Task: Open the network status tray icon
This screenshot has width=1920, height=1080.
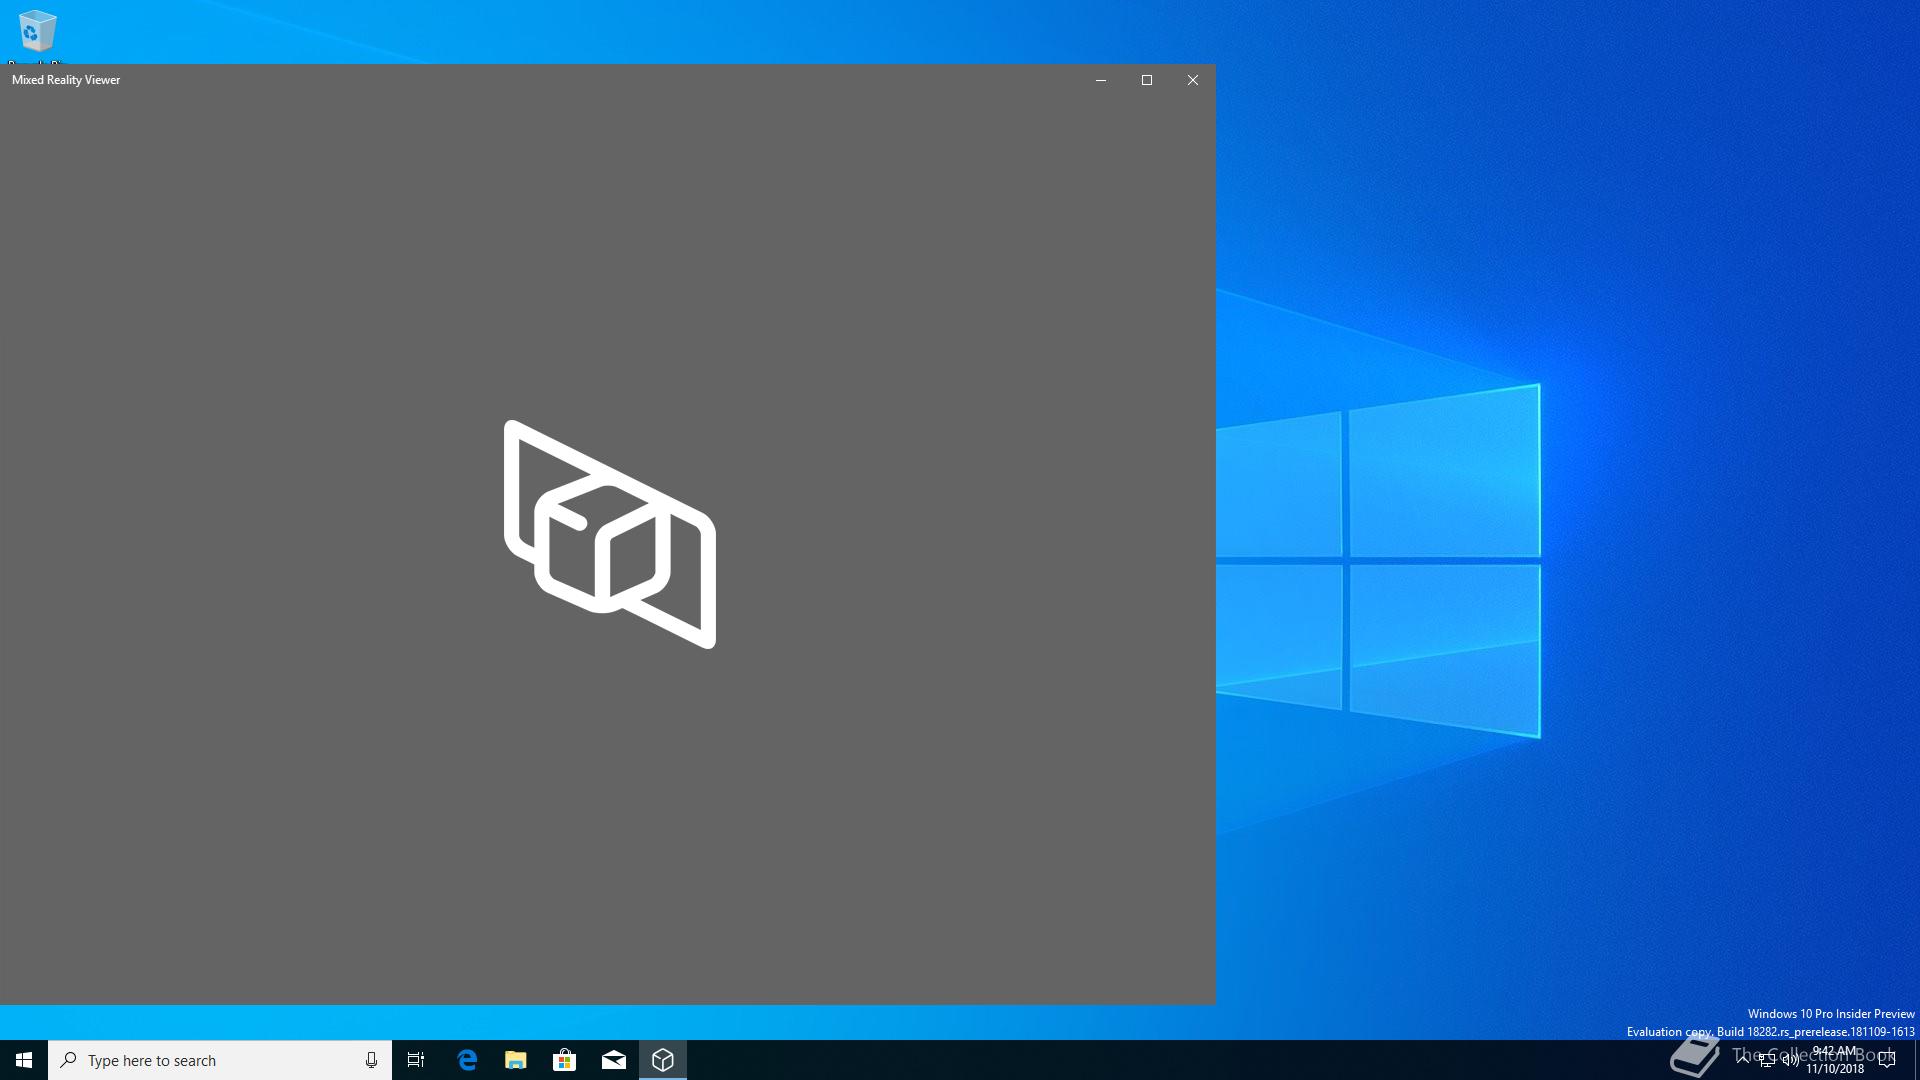Action: (x=1767, y=1060)
